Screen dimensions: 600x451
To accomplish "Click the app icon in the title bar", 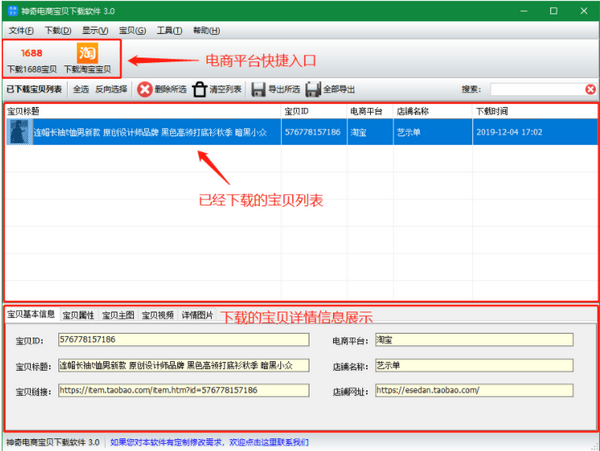I will point(11,9).
